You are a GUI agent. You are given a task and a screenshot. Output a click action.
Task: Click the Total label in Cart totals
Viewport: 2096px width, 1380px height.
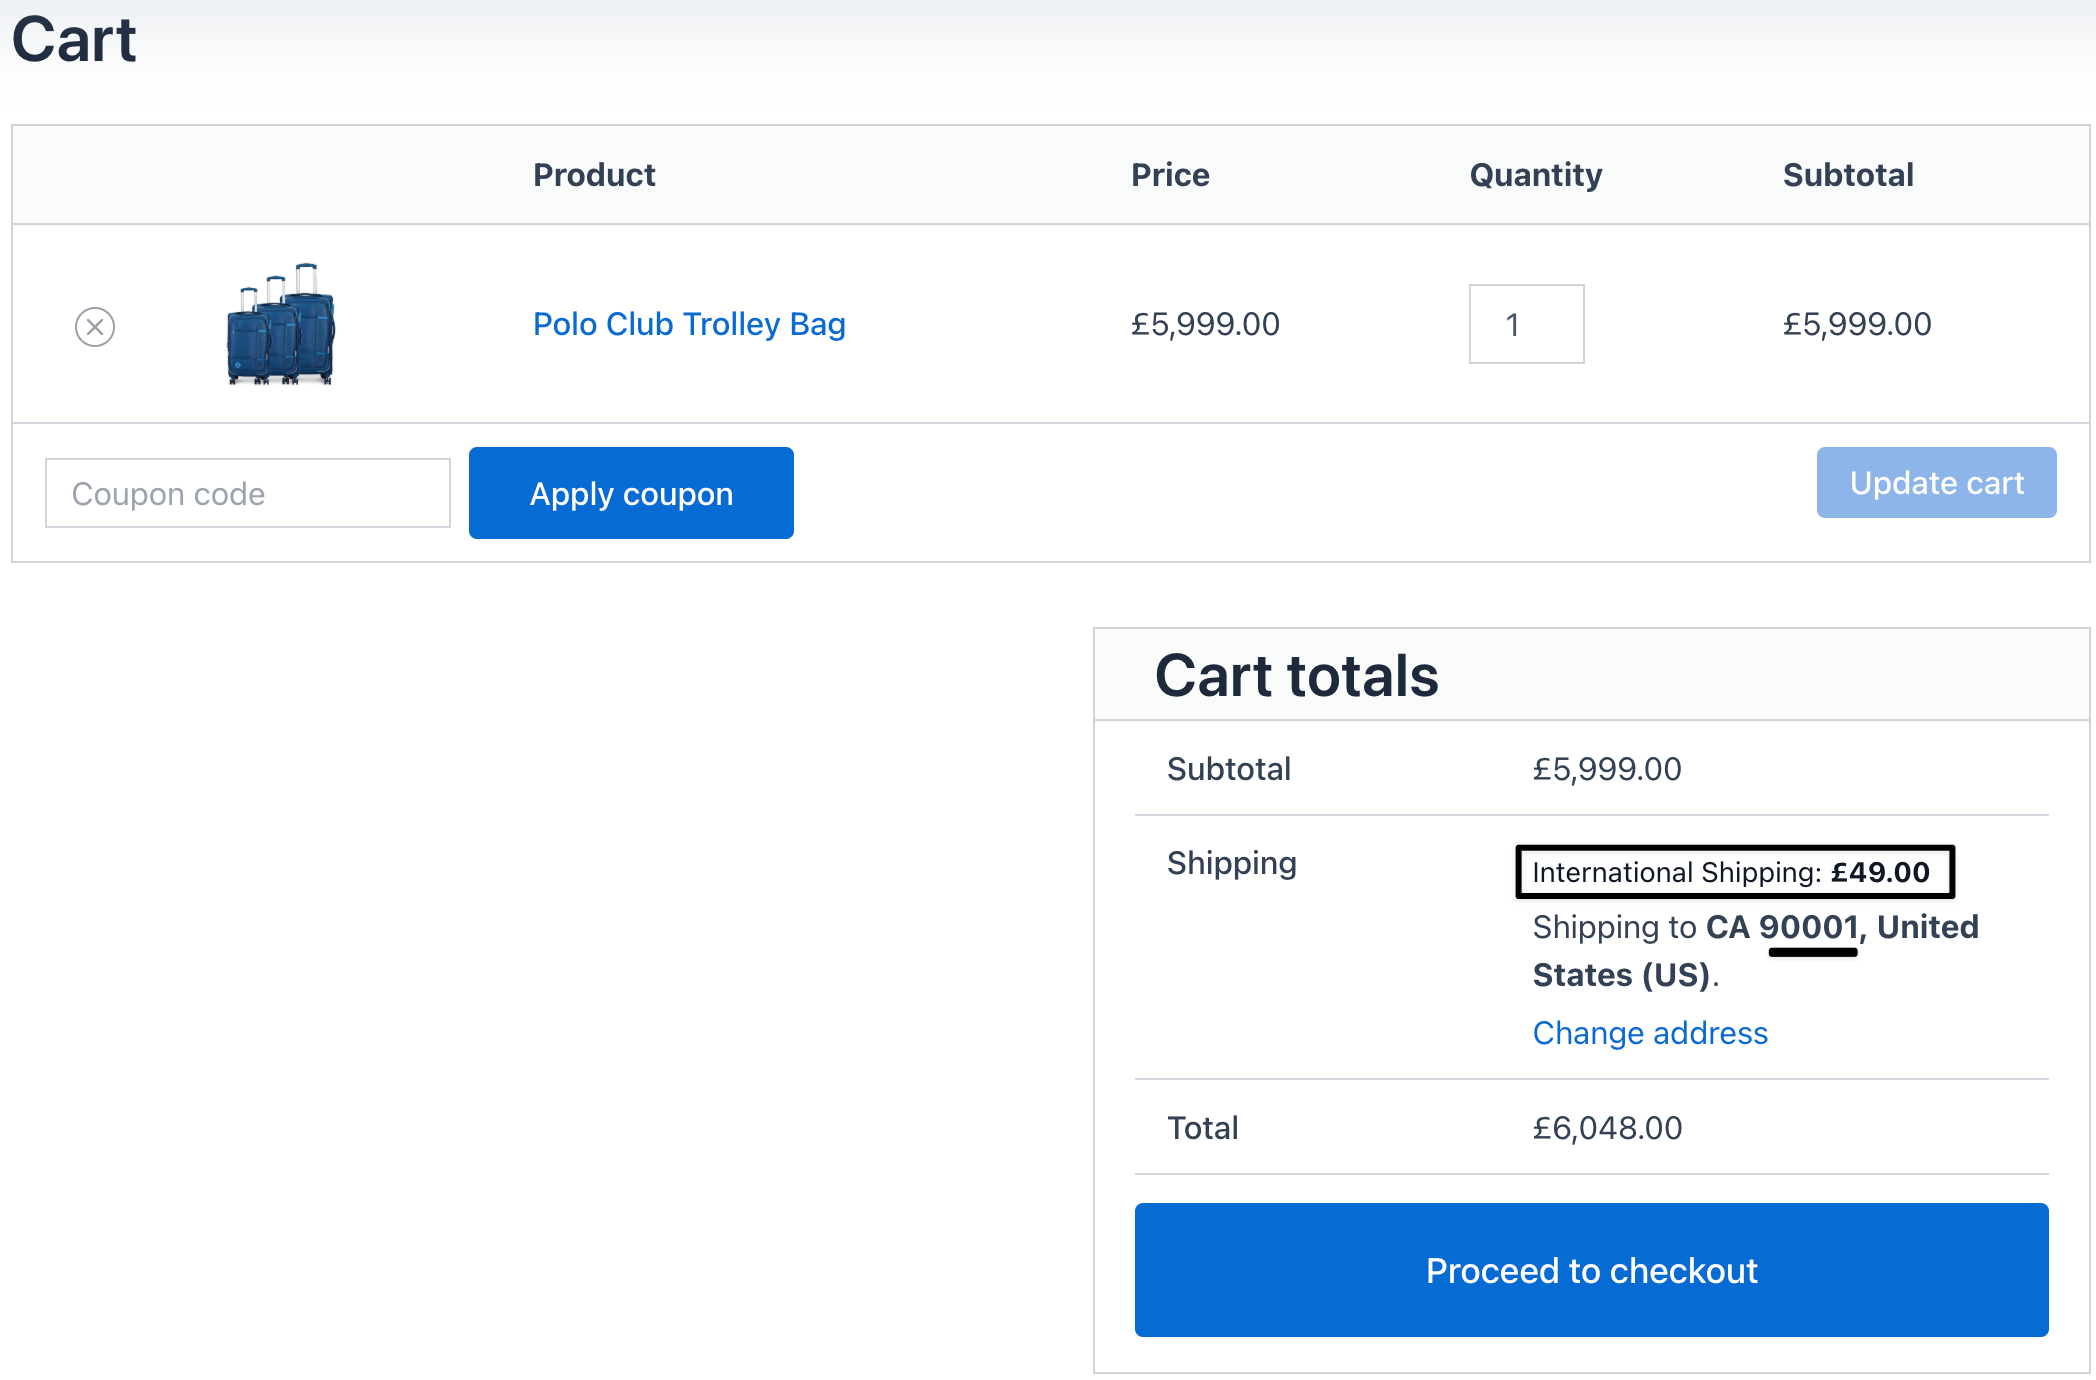click(x=1202, y=1128)
